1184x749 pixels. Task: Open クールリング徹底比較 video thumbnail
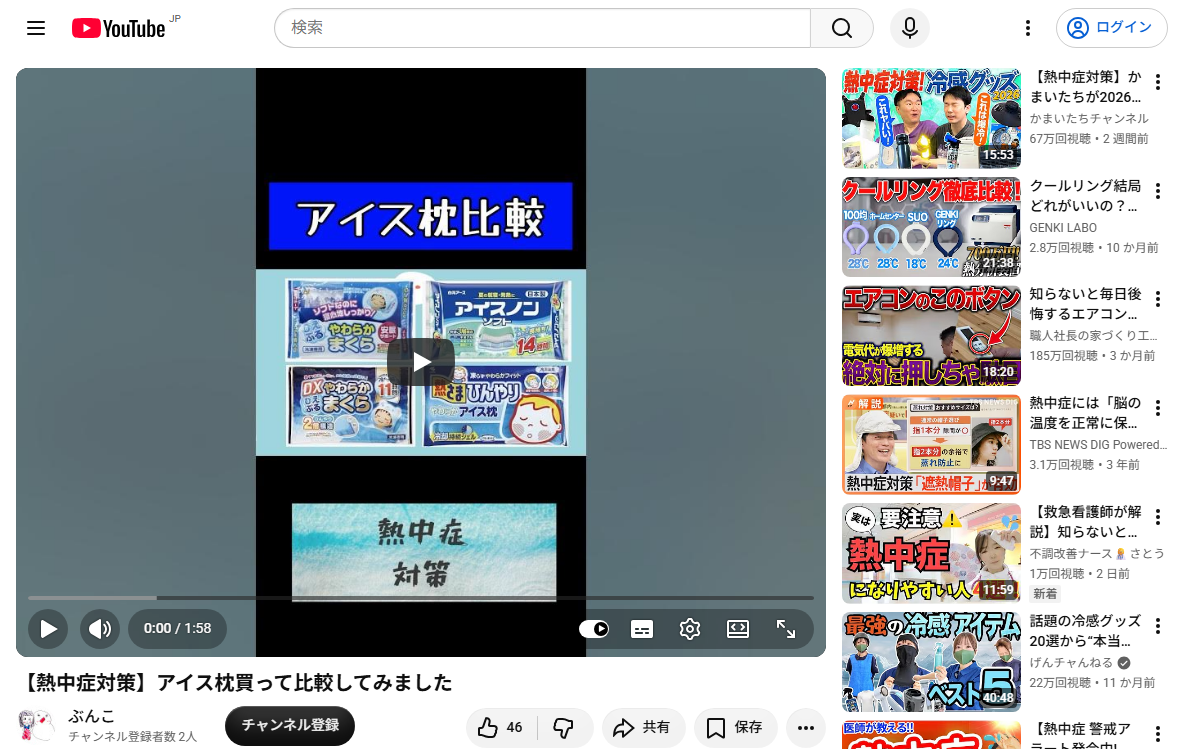(931, 227)
